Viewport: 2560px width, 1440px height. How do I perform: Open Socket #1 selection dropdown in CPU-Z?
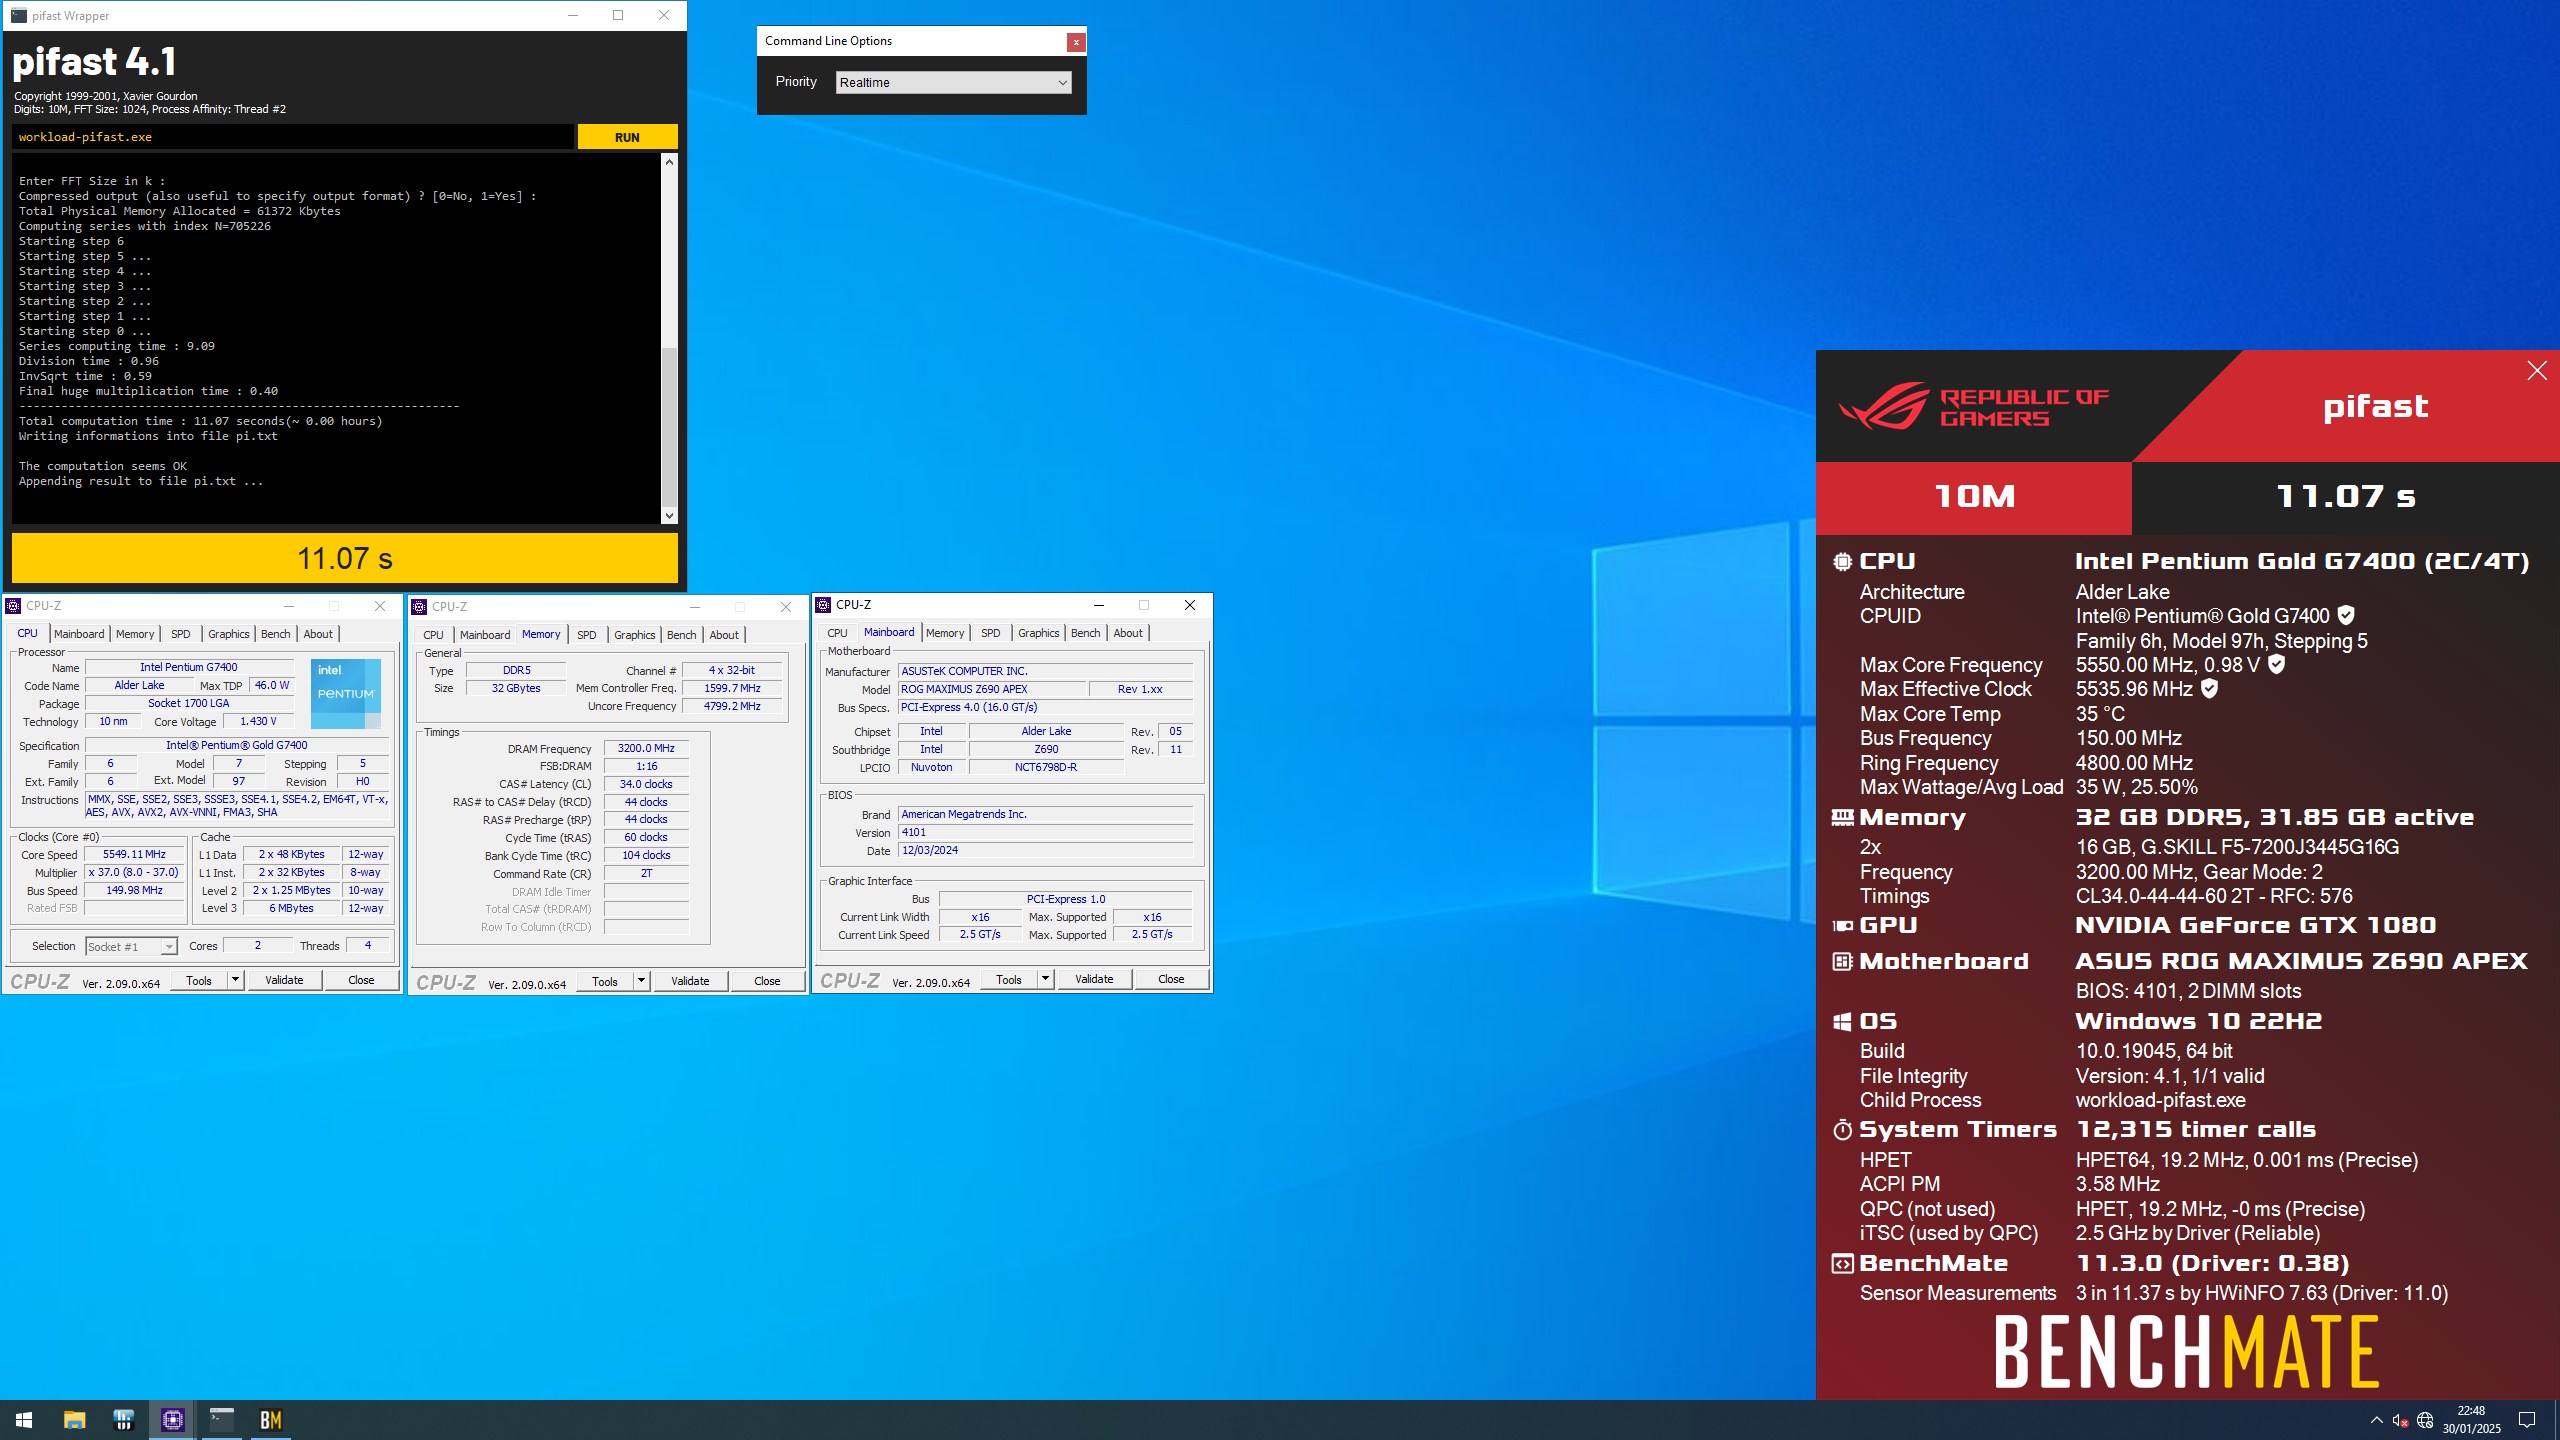point(131,947)
